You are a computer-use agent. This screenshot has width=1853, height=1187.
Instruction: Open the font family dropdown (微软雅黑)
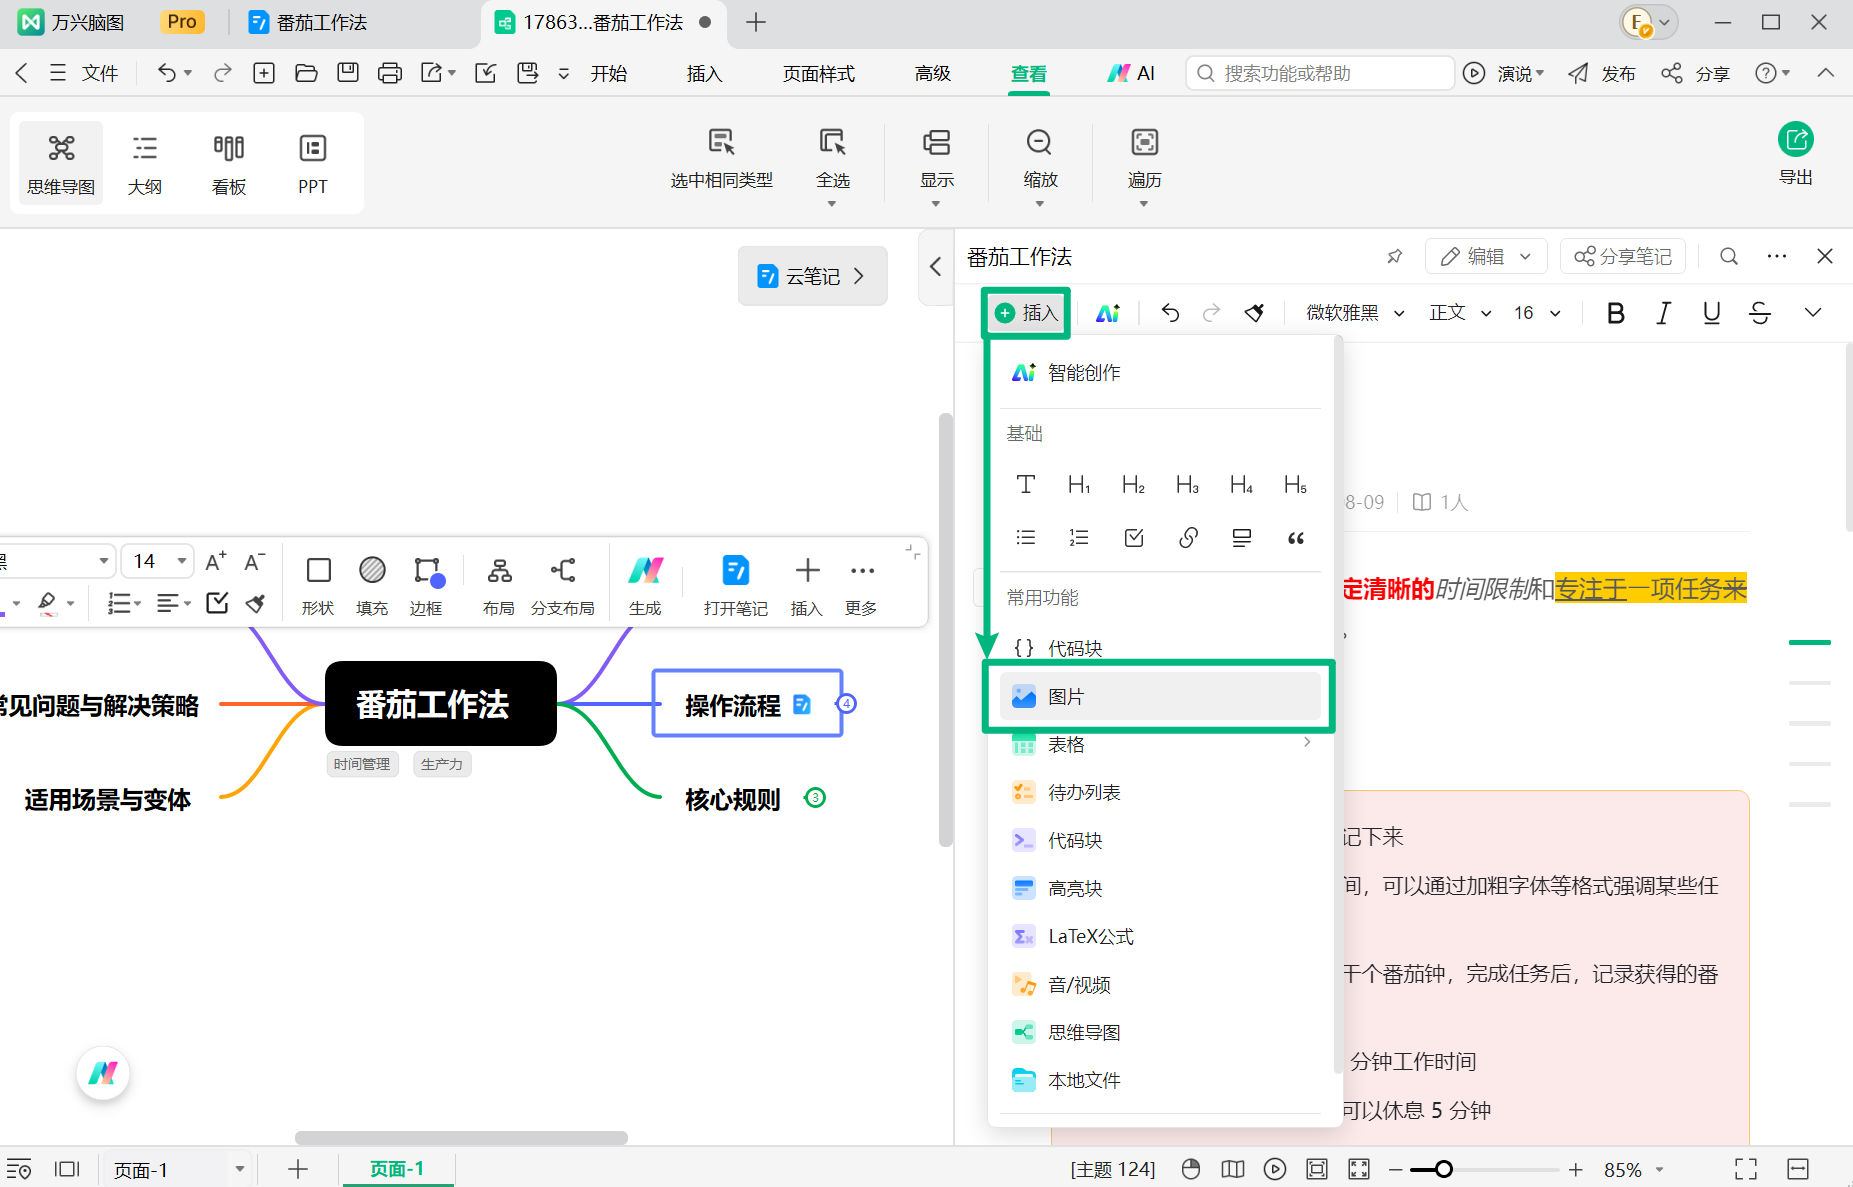[1355, 313]
